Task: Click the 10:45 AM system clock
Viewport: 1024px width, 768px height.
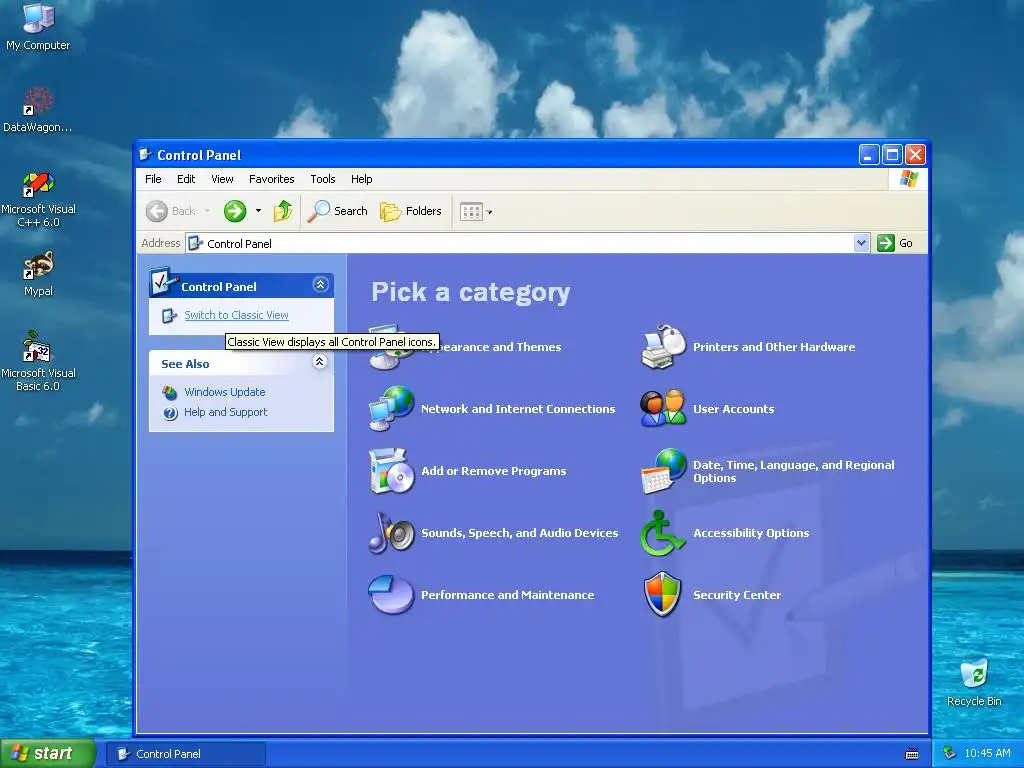Action: click(987, 753)
